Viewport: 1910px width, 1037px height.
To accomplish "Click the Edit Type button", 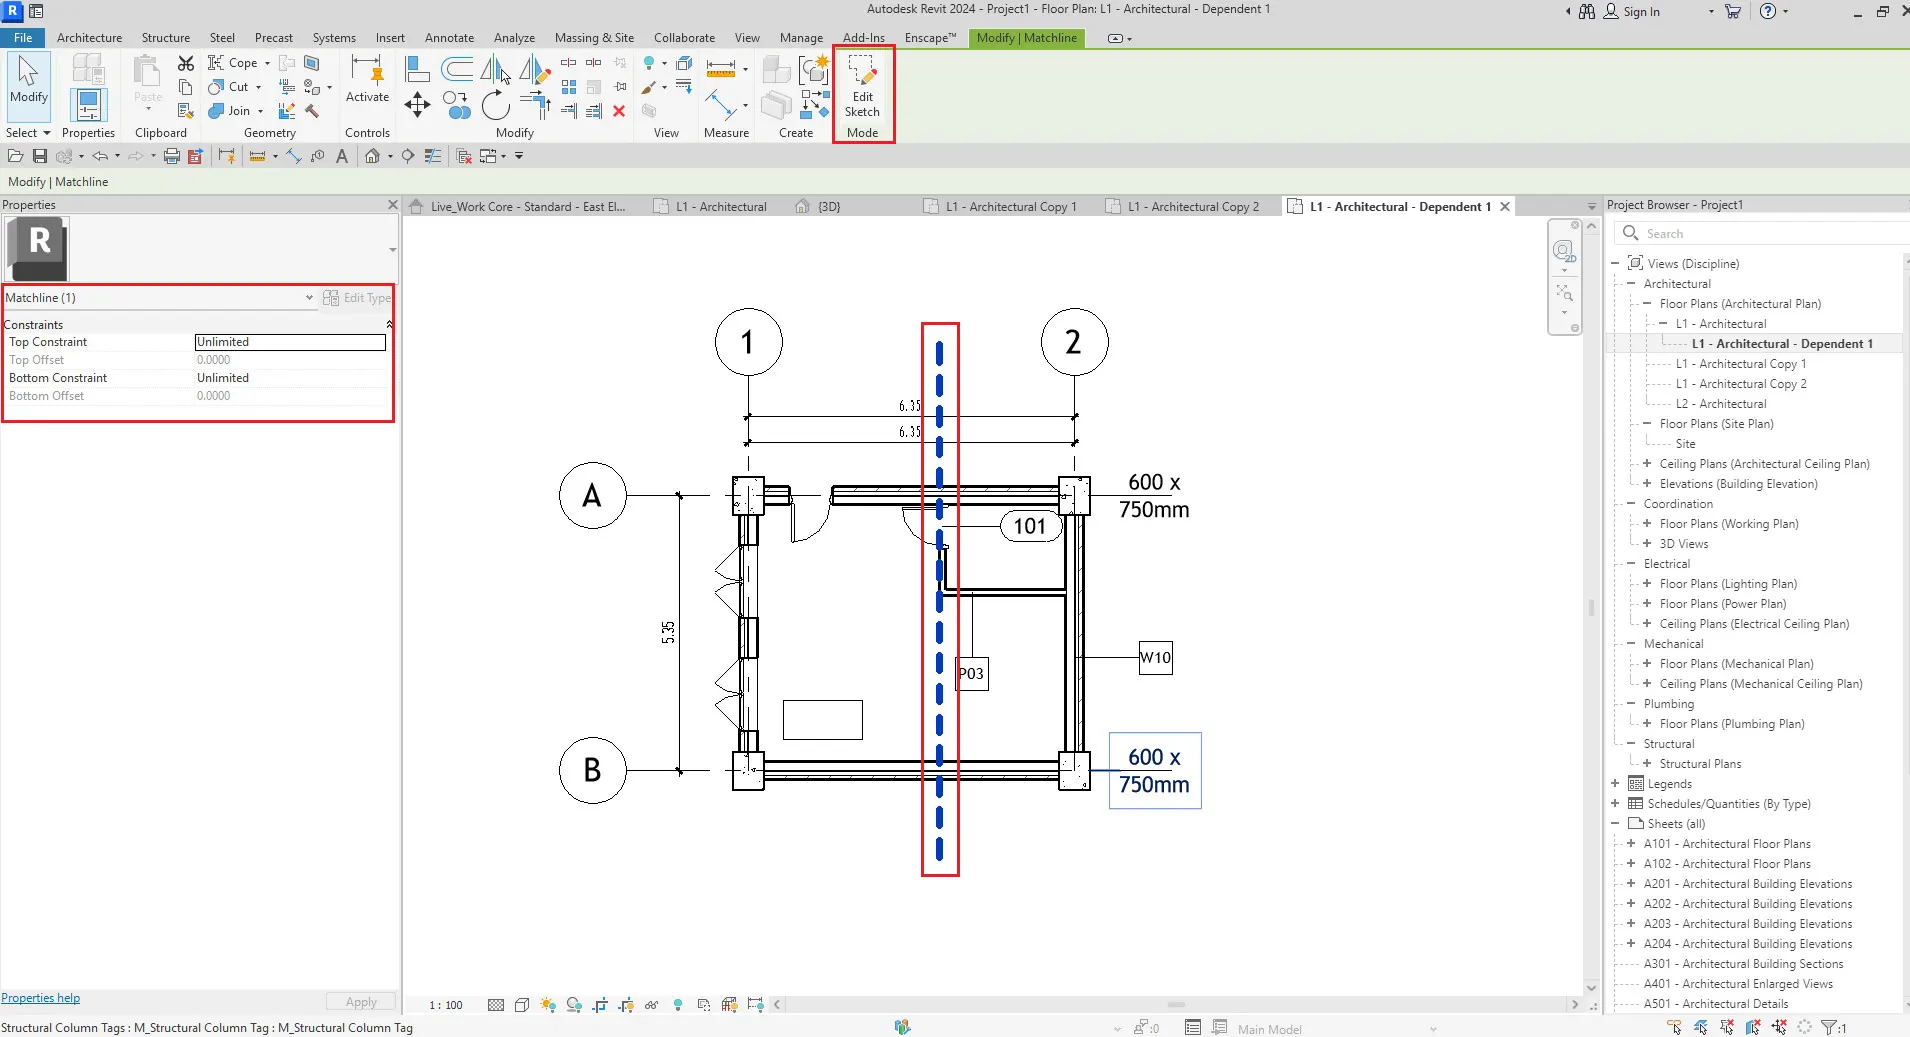I will 357,298.
